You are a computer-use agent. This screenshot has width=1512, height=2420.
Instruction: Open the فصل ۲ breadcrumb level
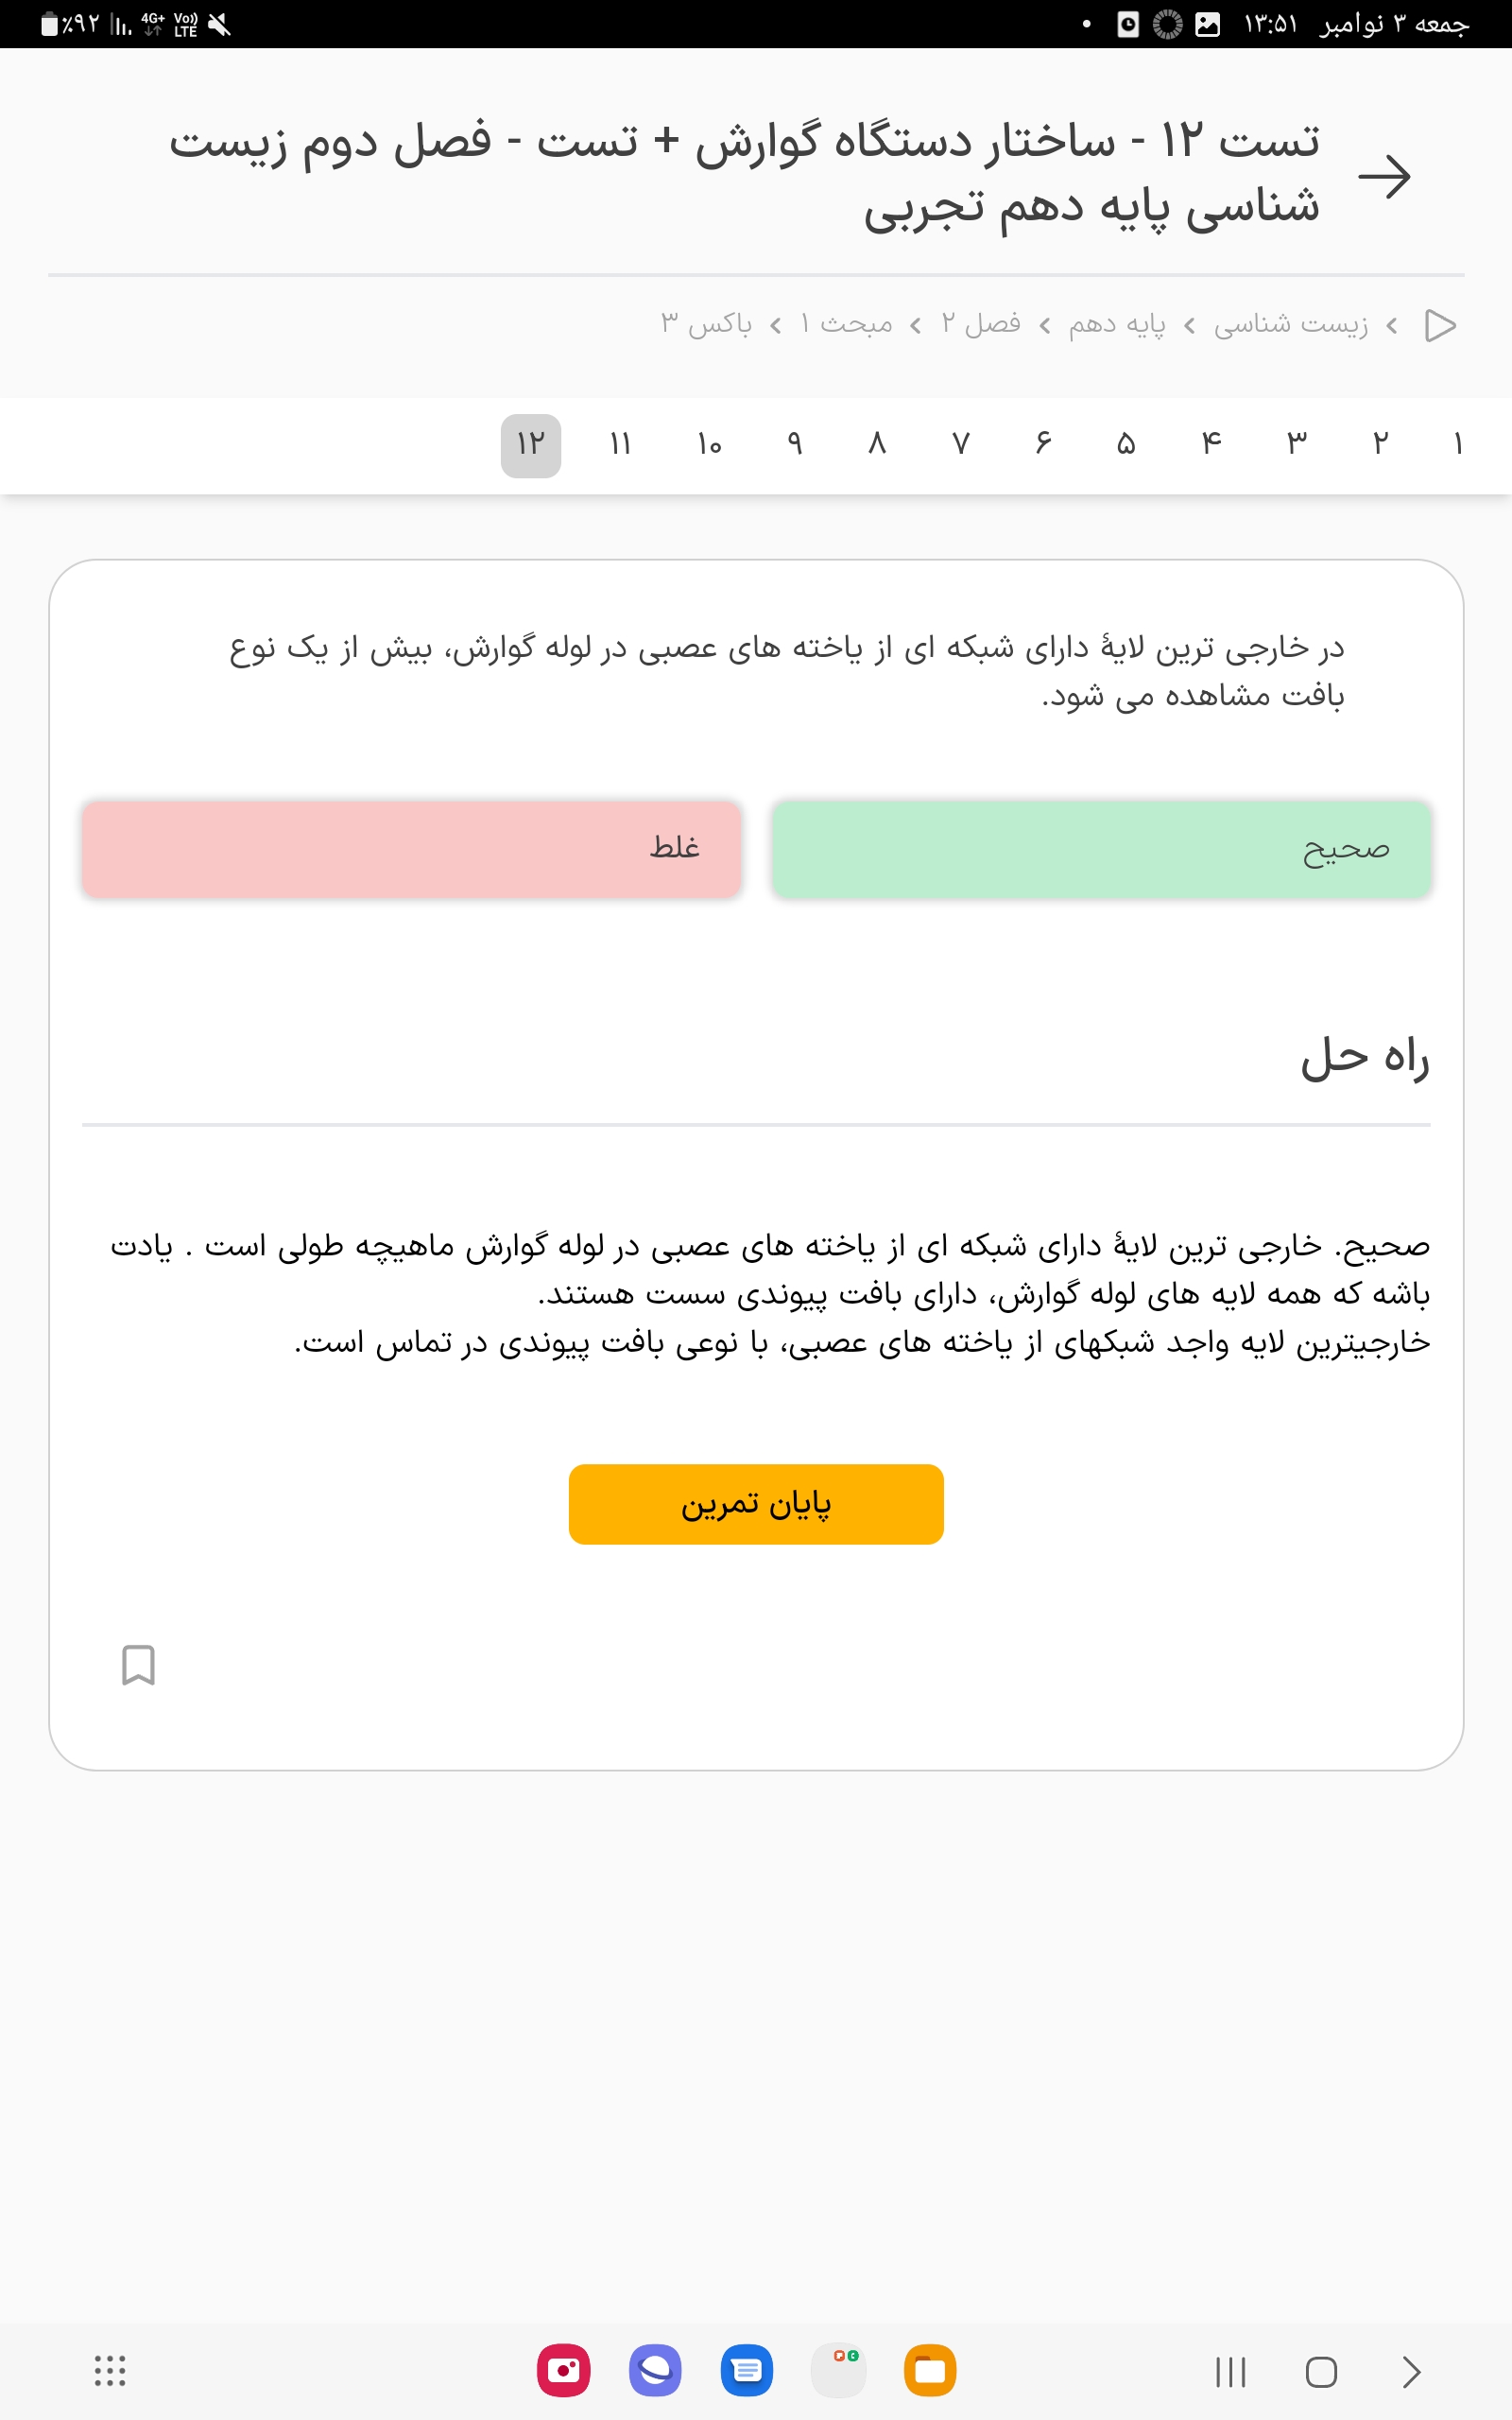980,324
